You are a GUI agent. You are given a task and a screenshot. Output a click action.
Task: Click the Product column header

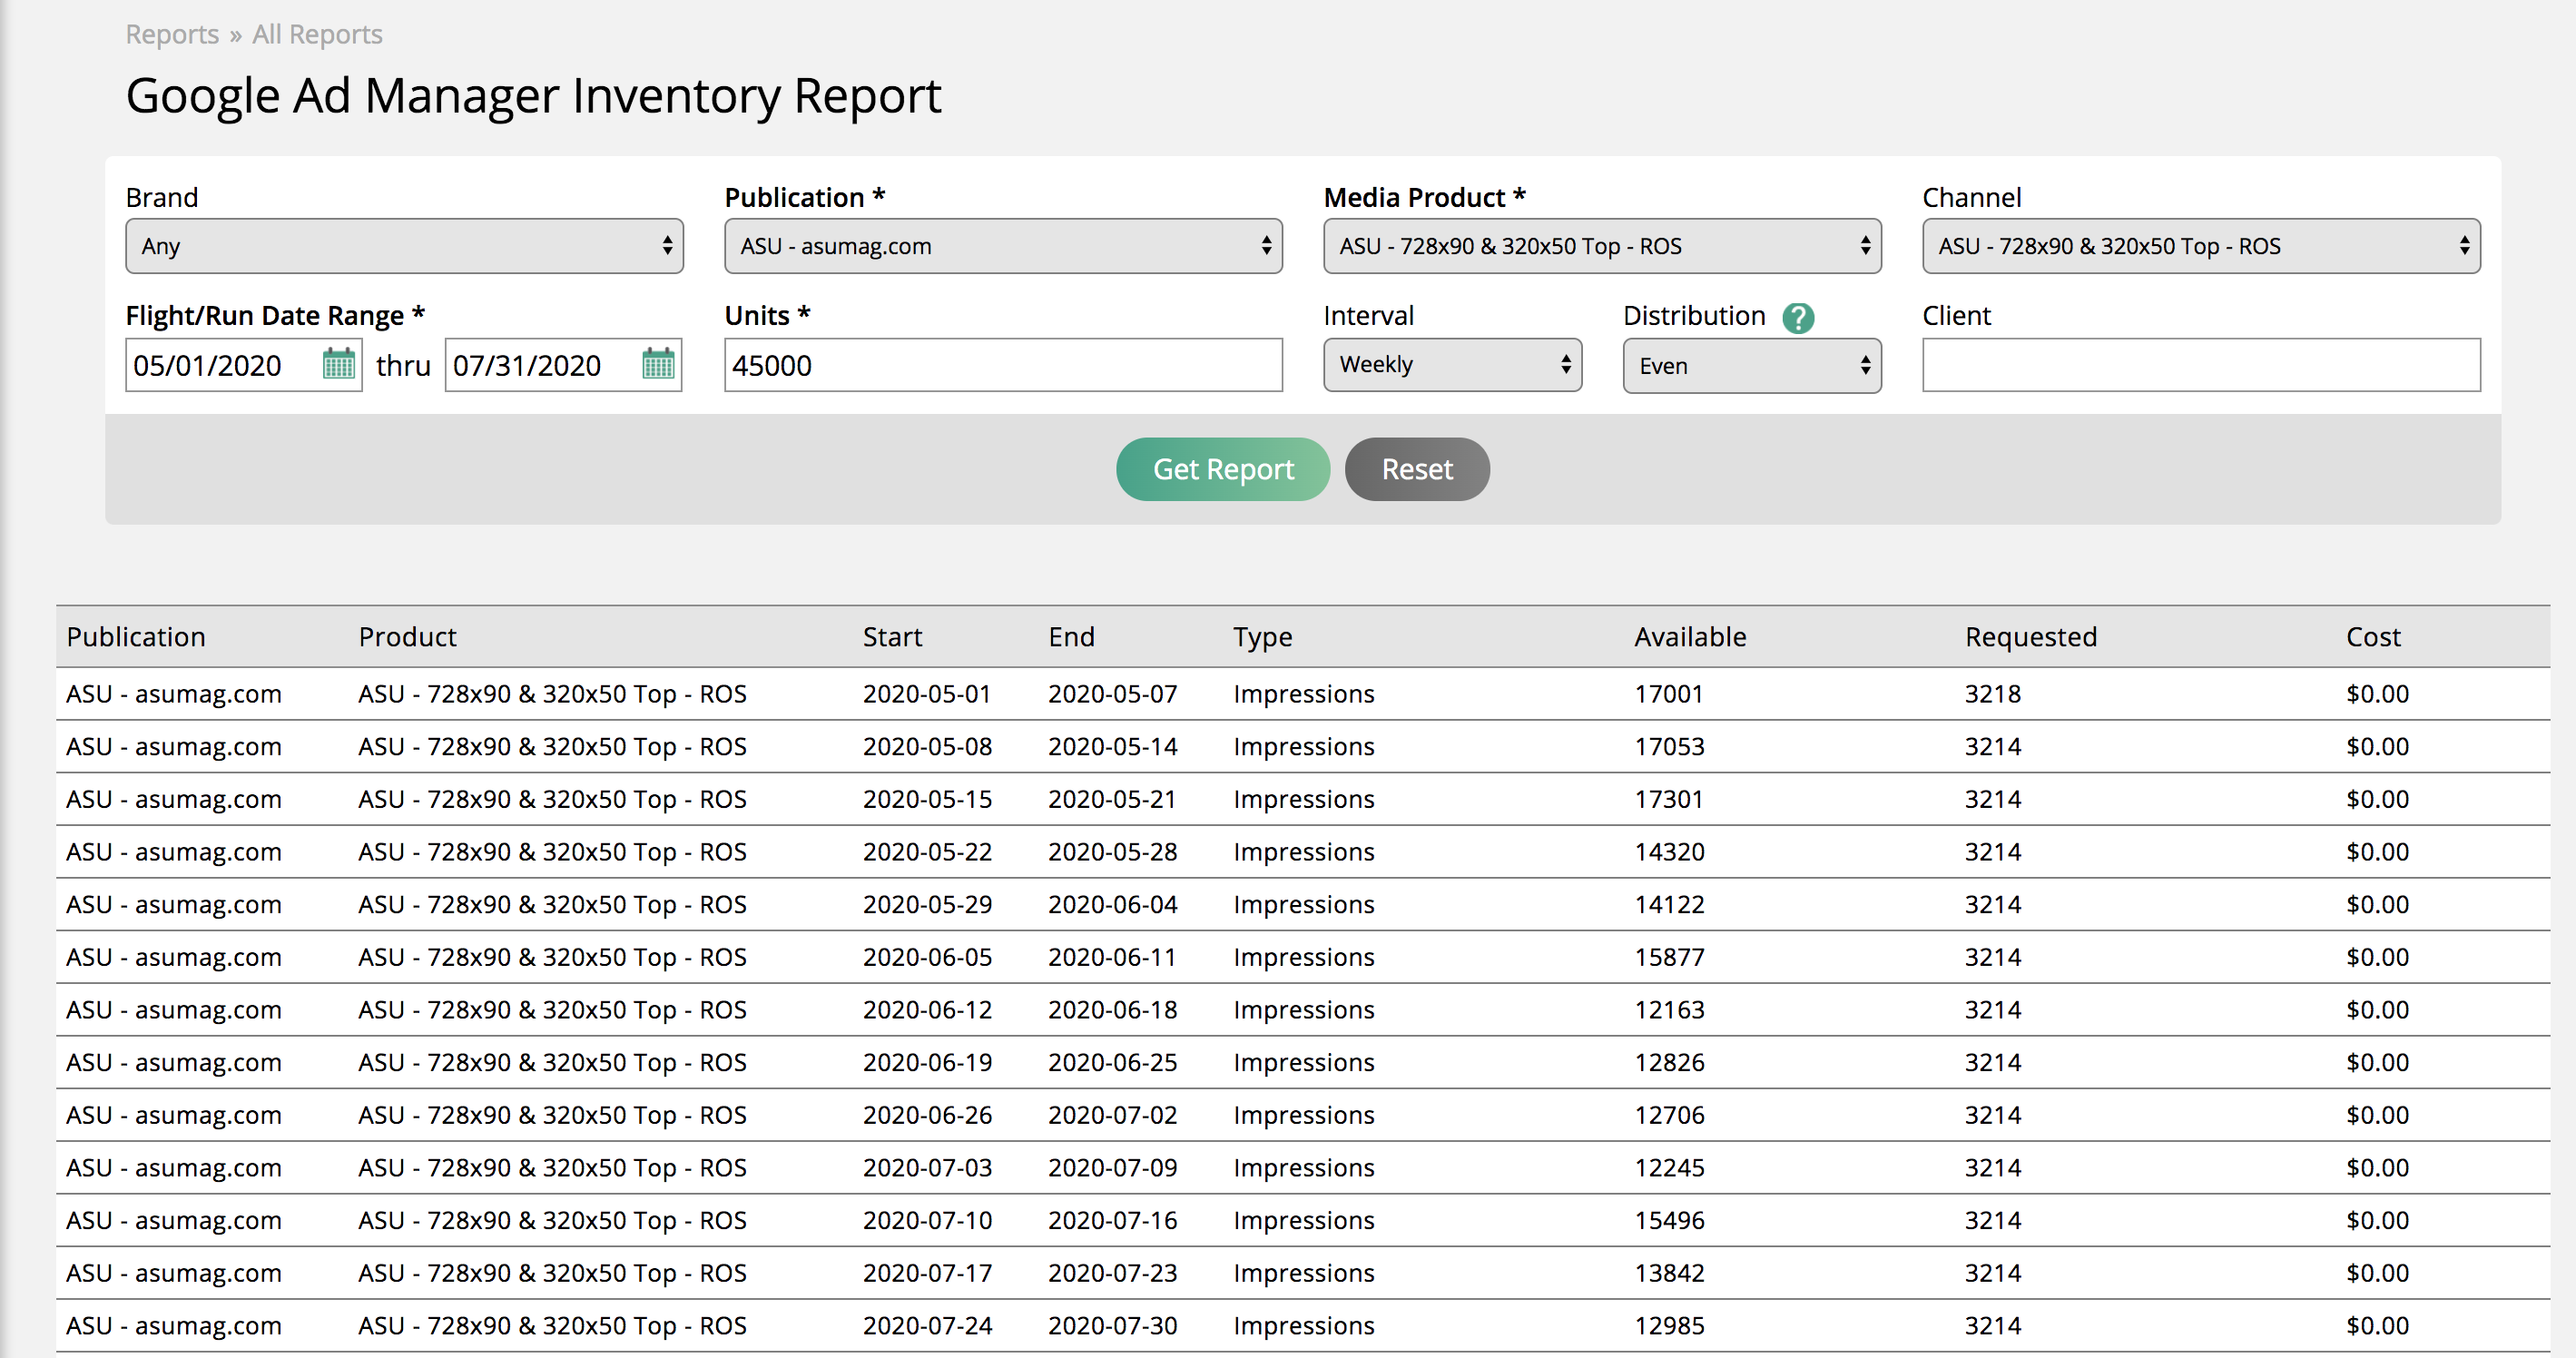pyautogui.click(x=407, y=637)
